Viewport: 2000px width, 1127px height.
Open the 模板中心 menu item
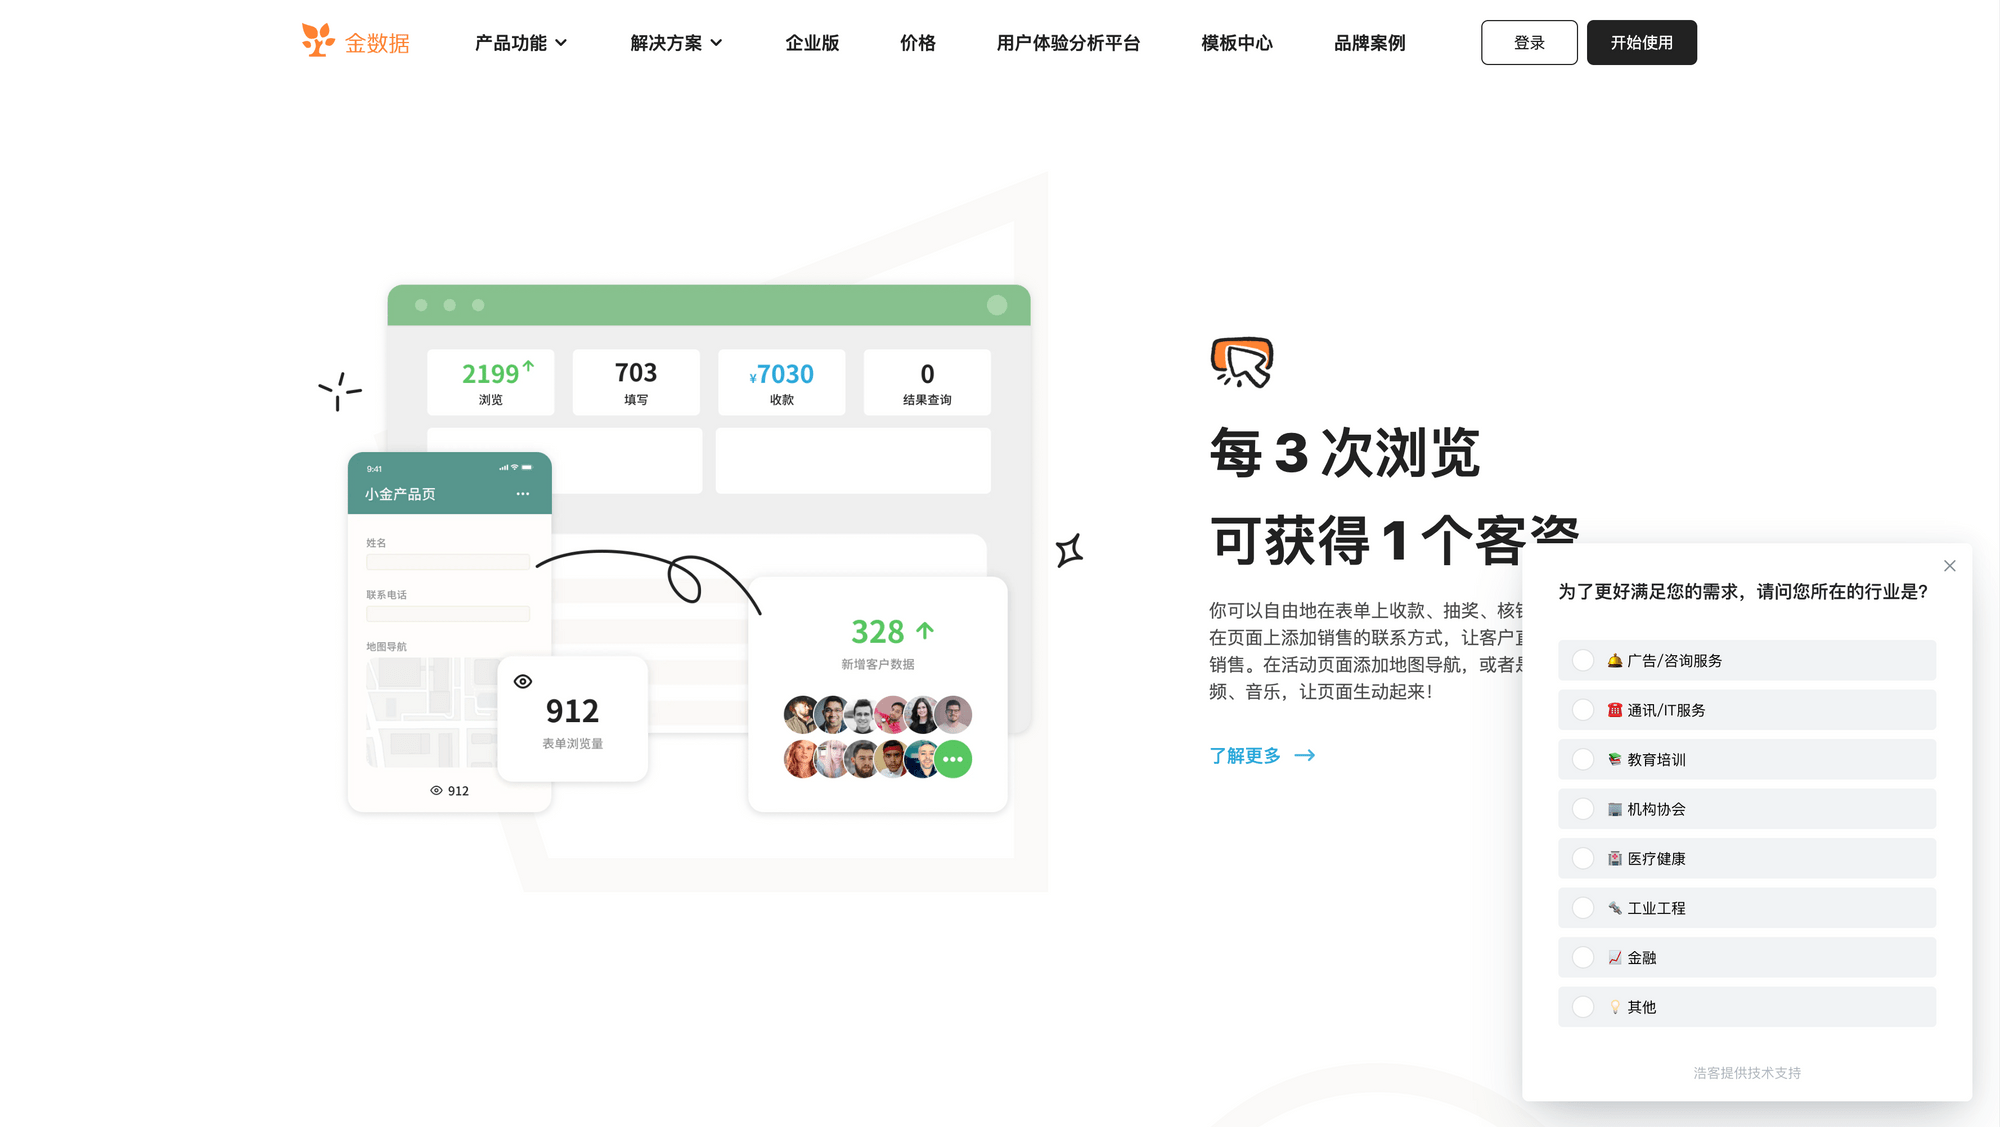pos(1236,43)
